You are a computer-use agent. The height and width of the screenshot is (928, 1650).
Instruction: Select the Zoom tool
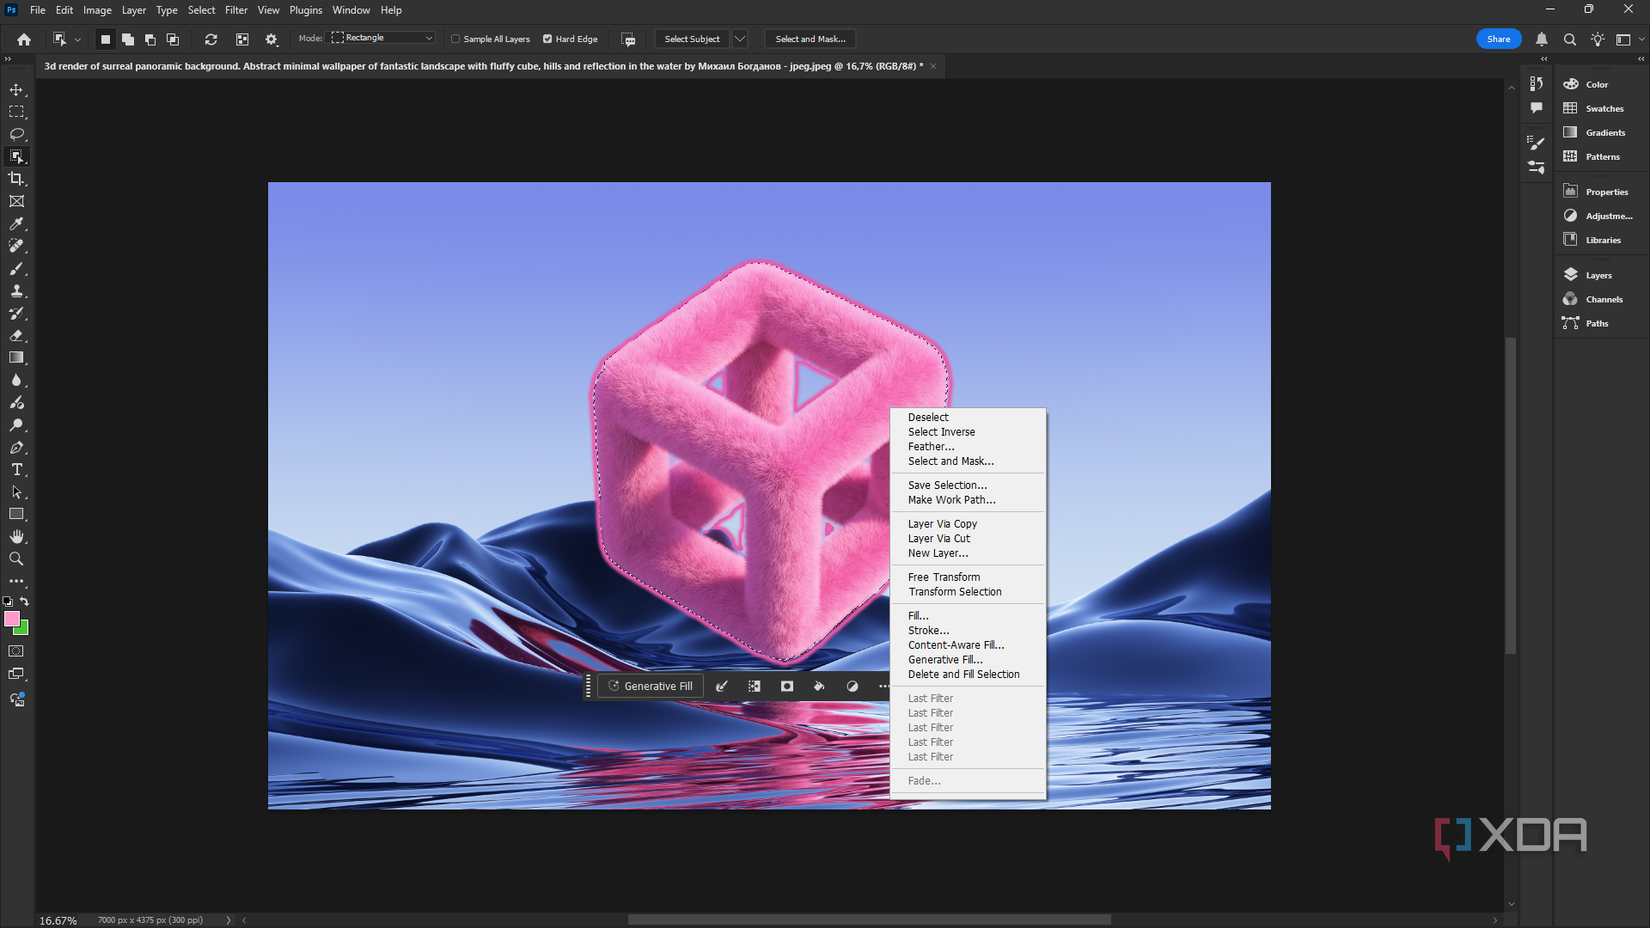[x=17, y=559]
